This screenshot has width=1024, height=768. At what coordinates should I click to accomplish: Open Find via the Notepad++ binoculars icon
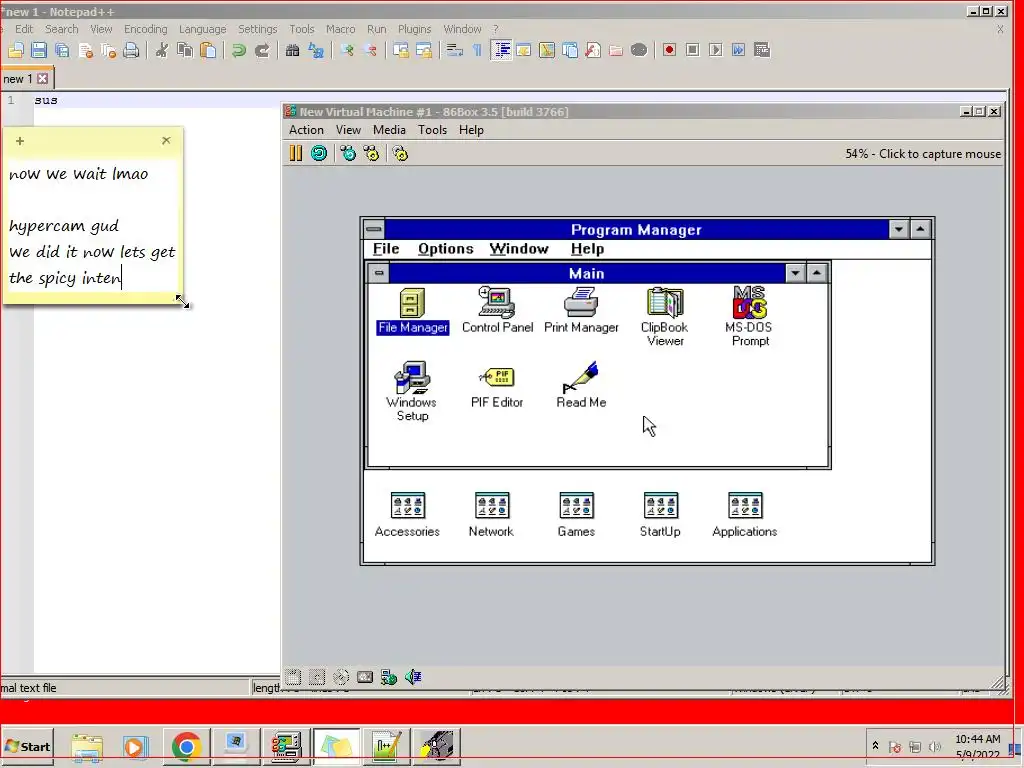pos(293,50)
